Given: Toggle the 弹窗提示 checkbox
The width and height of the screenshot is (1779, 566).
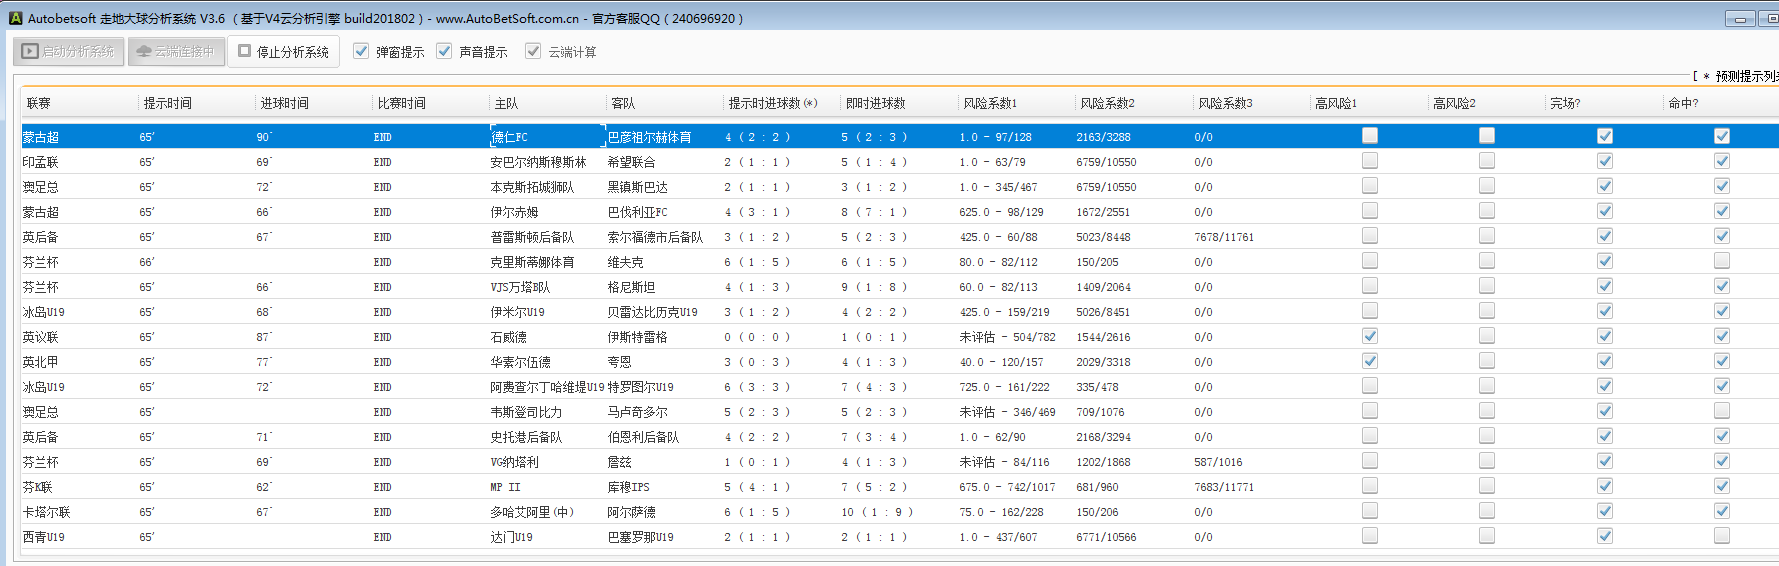Looking at the screenshot, I should (x=362, y=51).
